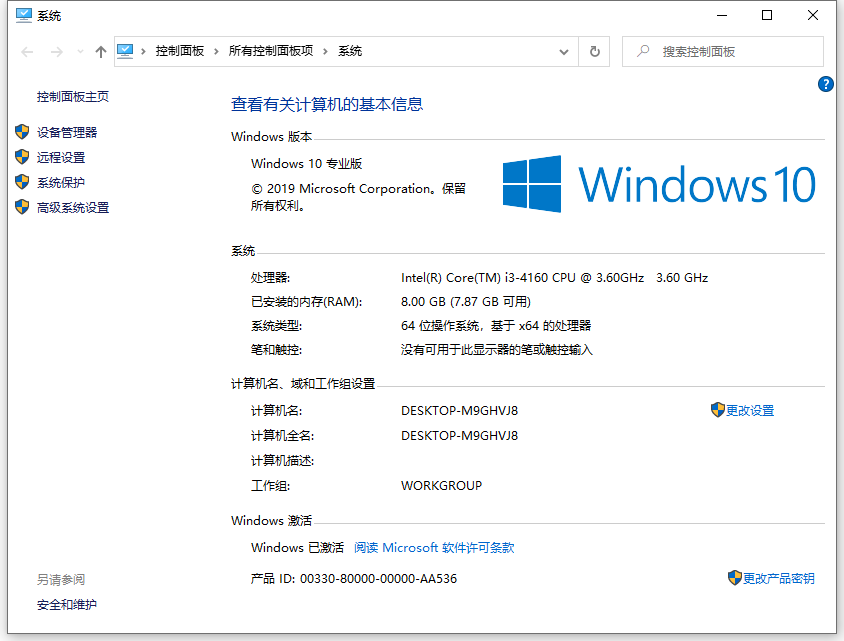Click the 查看有关计算机的基本信息 heading
This screenshot has width=844, height=641.
pos(327,104)
